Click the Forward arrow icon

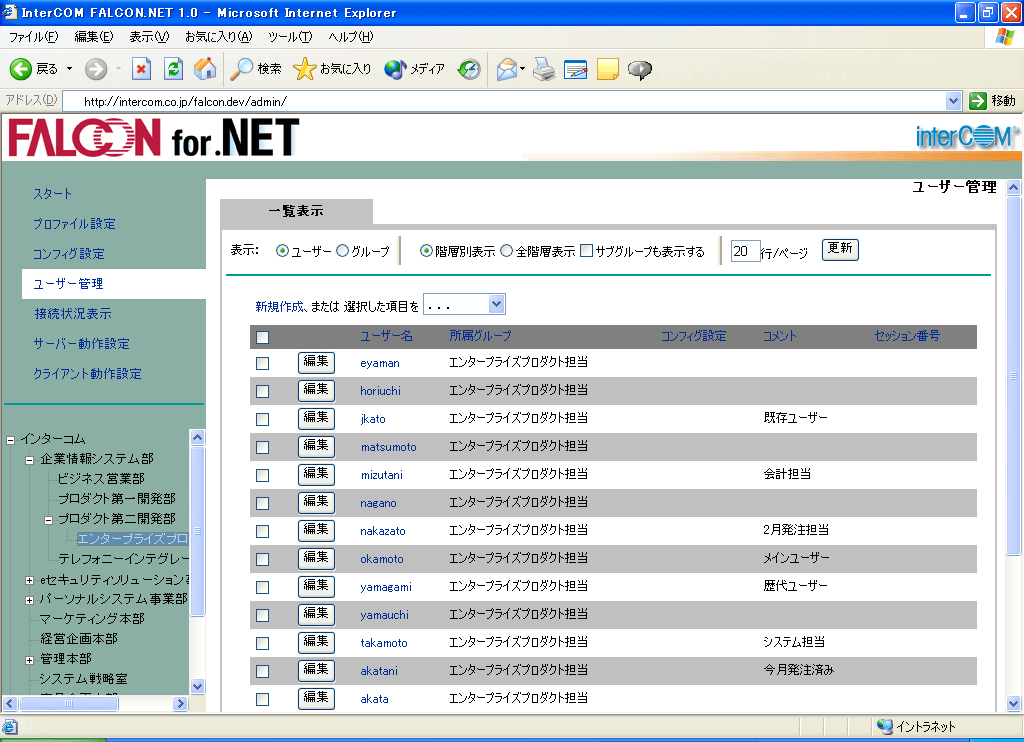click(96, 69)
